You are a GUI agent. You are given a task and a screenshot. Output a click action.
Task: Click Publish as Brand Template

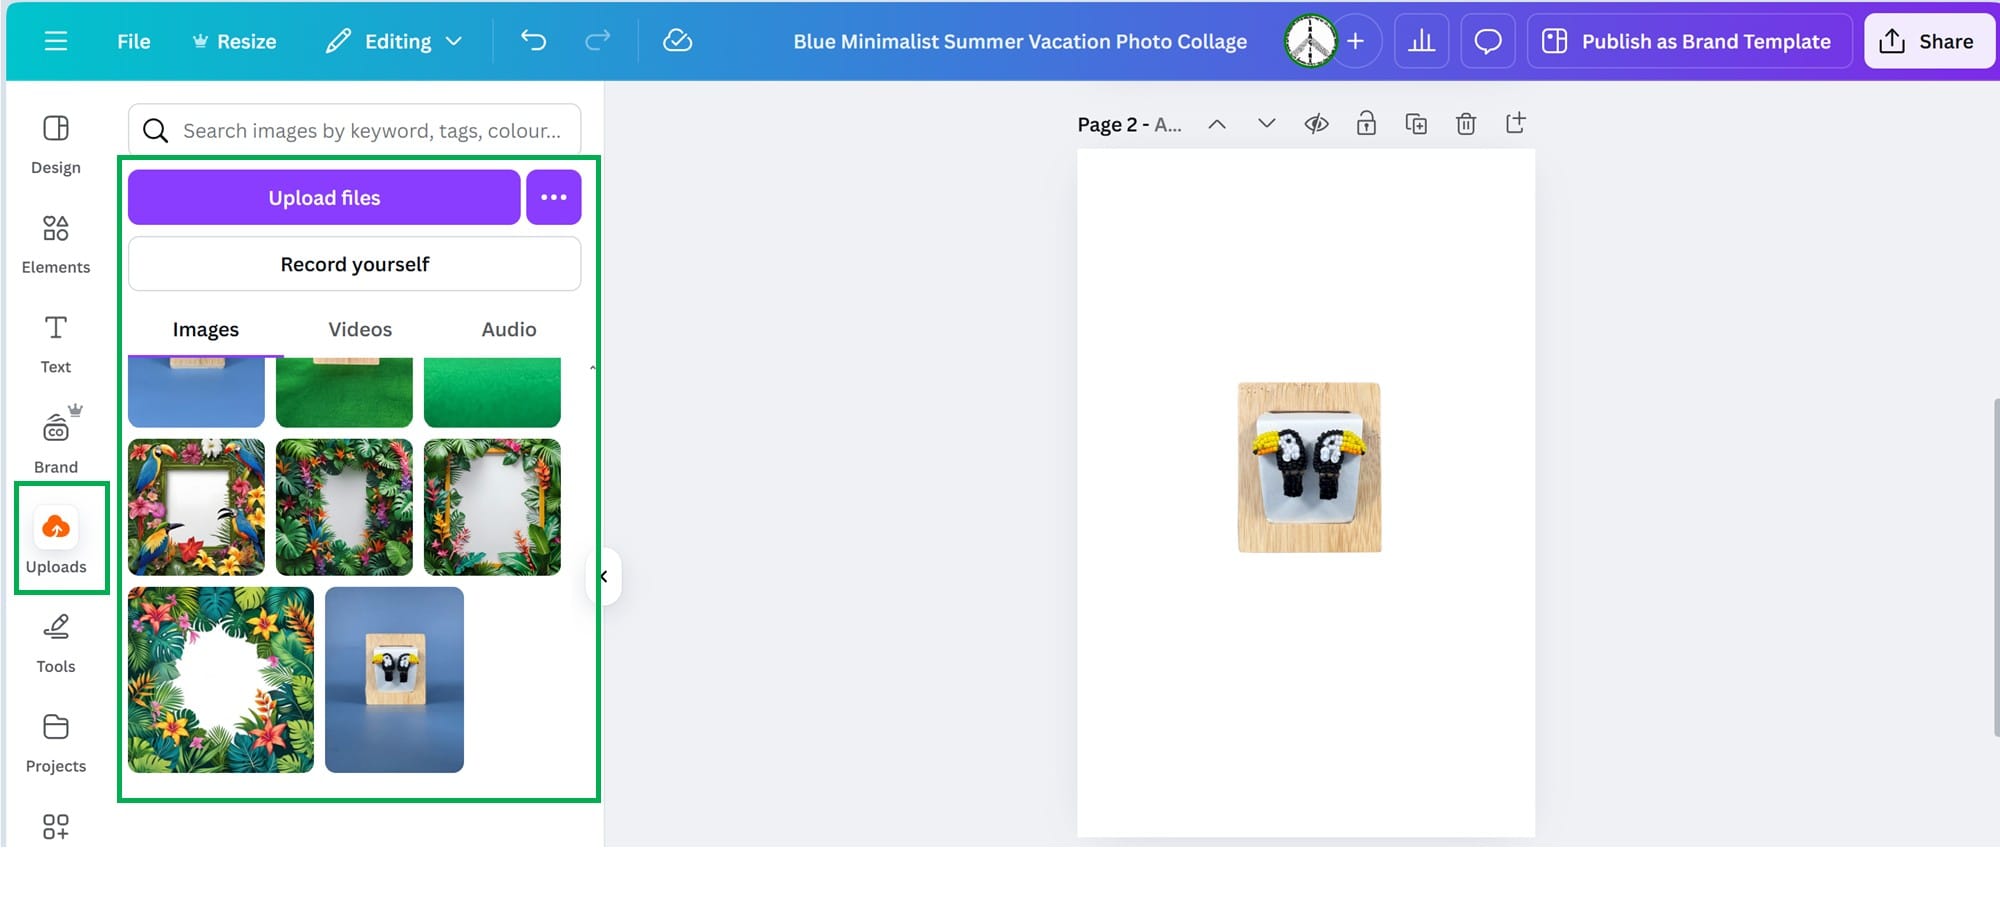click(x=1688, y=41)
